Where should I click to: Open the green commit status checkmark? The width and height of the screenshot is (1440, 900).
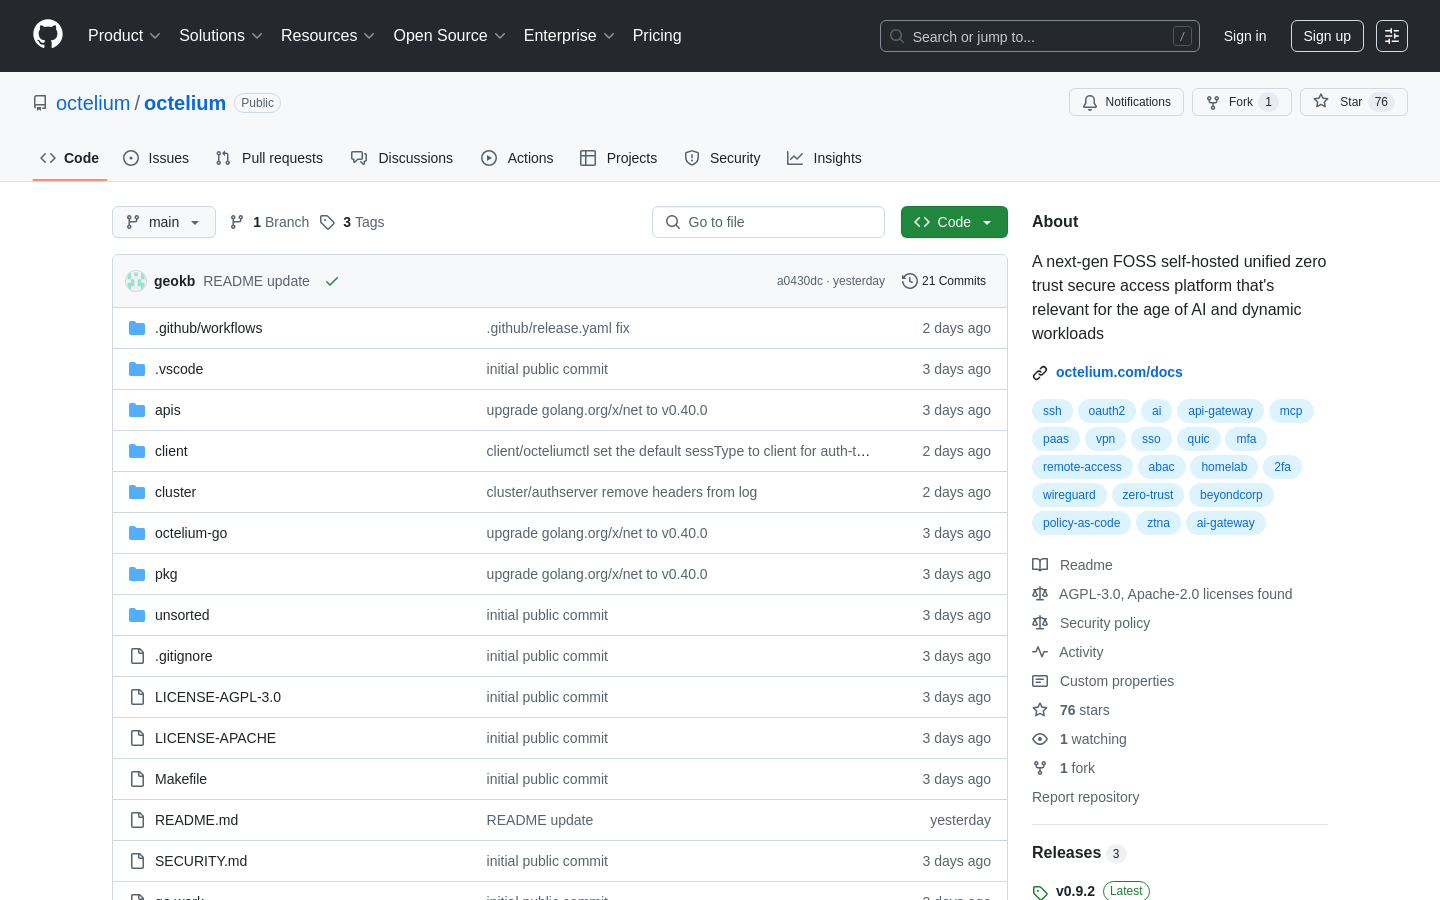click(332, 281)
